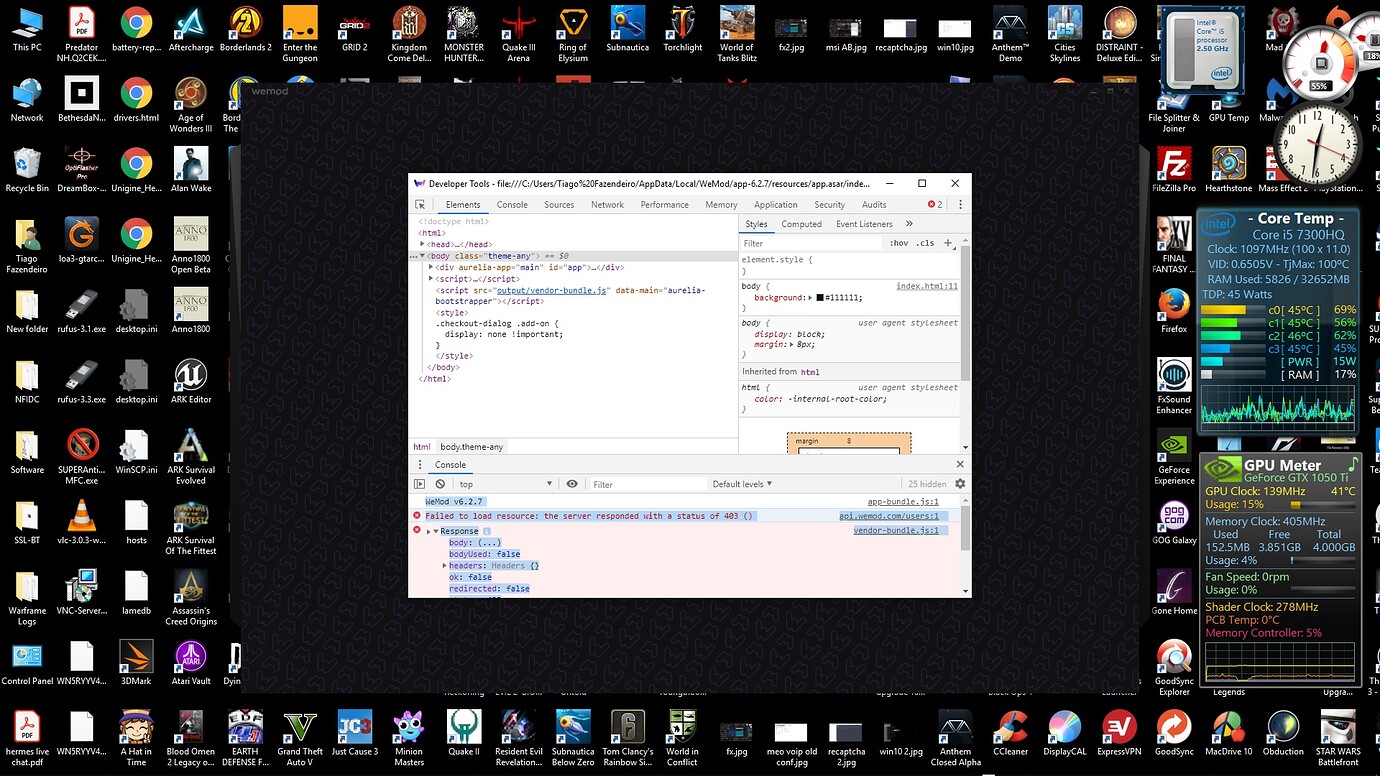Image resolution: width=1380 pixels, height=776 pixels.
Task: Open the Application tab
Action: pyautogui.click(x=776, y=205)
